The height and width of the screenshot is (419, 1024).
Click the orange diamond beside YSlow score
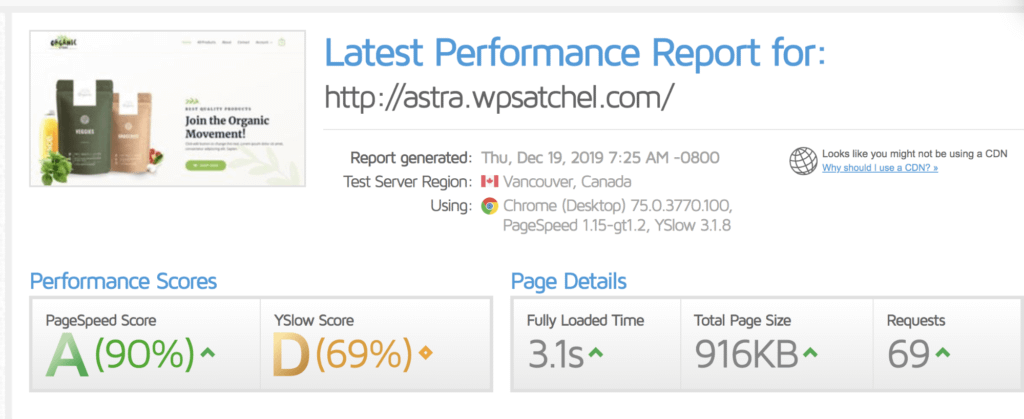(425, 351)
